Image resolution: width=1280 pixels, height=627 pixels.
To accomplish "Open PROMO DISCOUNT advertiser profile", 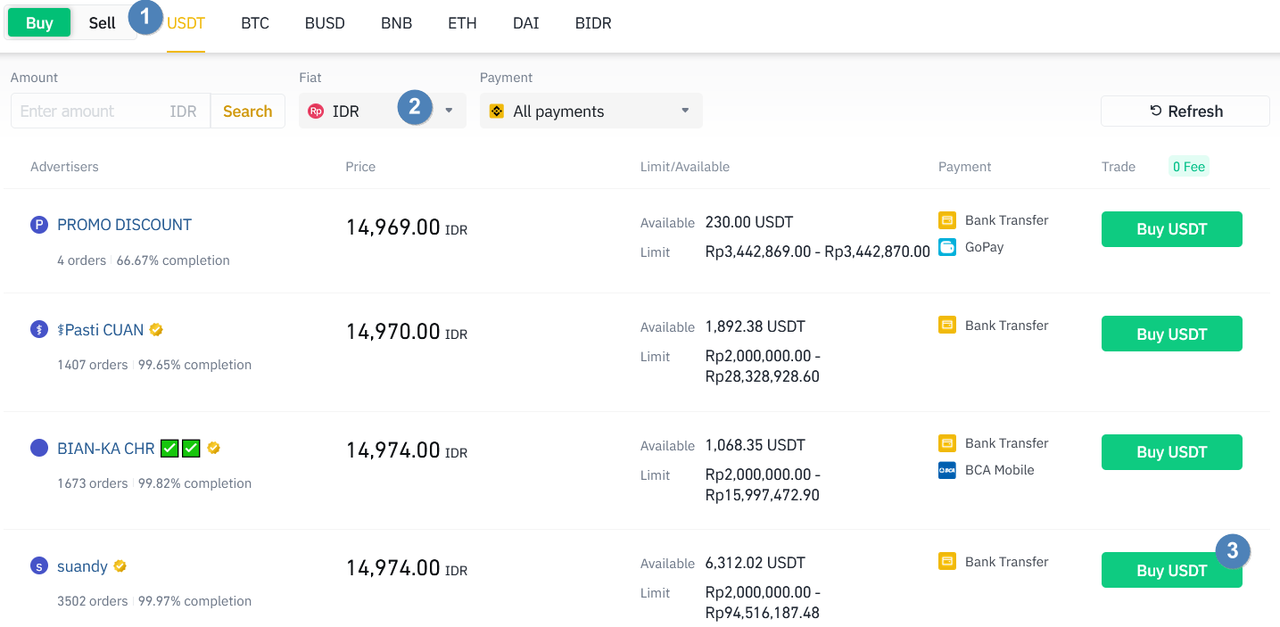I will [124, 225].
